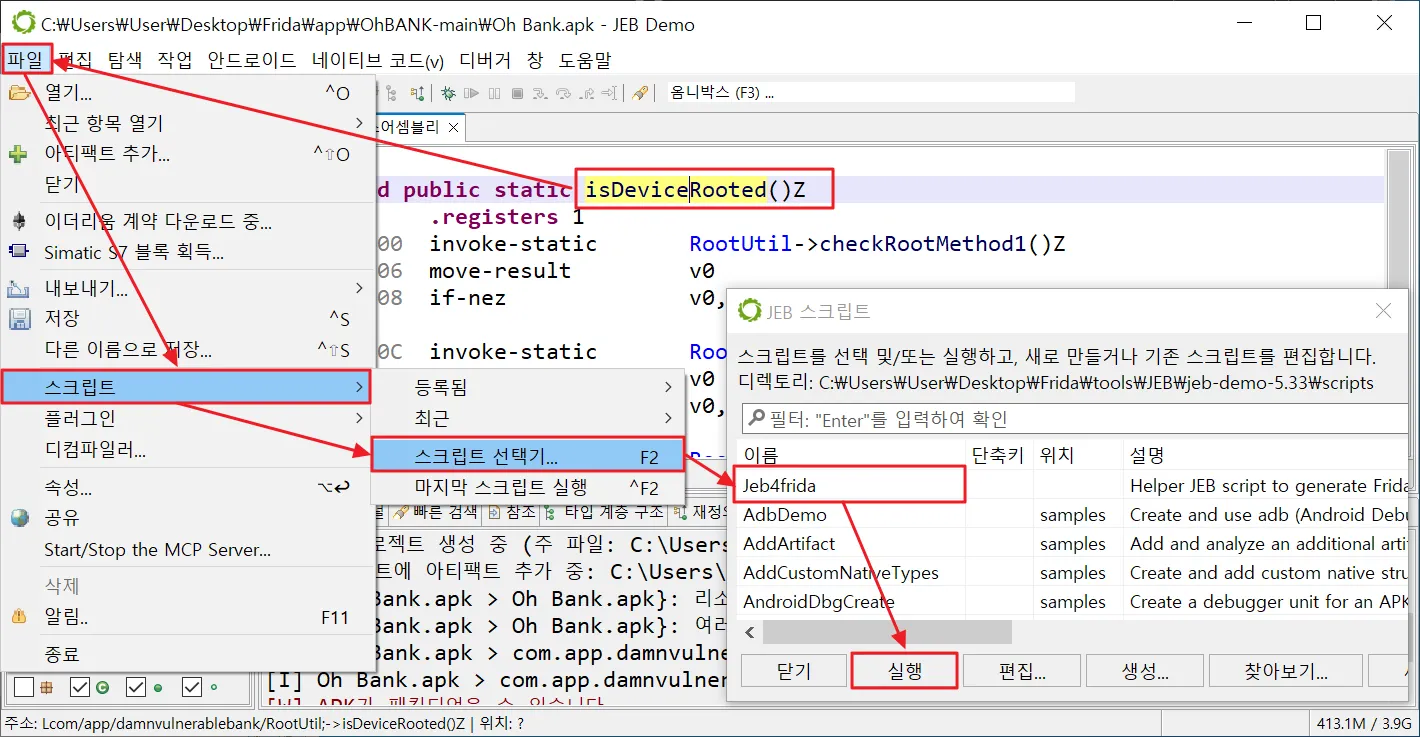Open the 스크립트 submenu
Viewport: 1420px width, 737px height.
pos(187,386)
